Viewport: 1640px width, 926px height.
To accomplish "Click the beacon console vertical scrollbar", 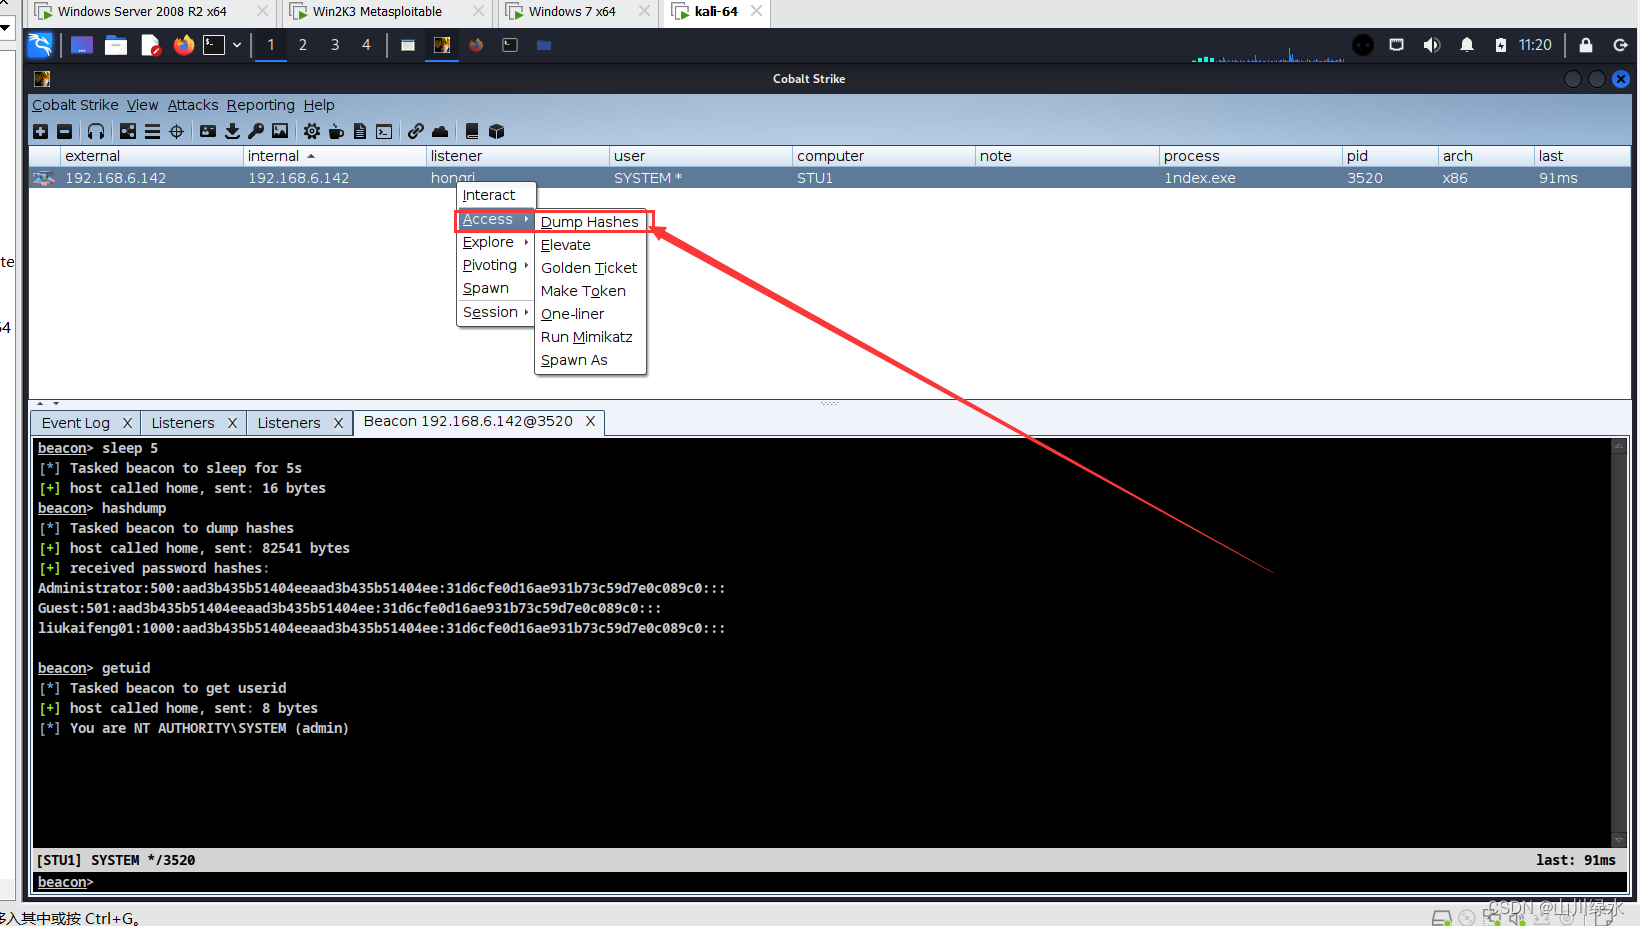I will (x=1618, y=643).
